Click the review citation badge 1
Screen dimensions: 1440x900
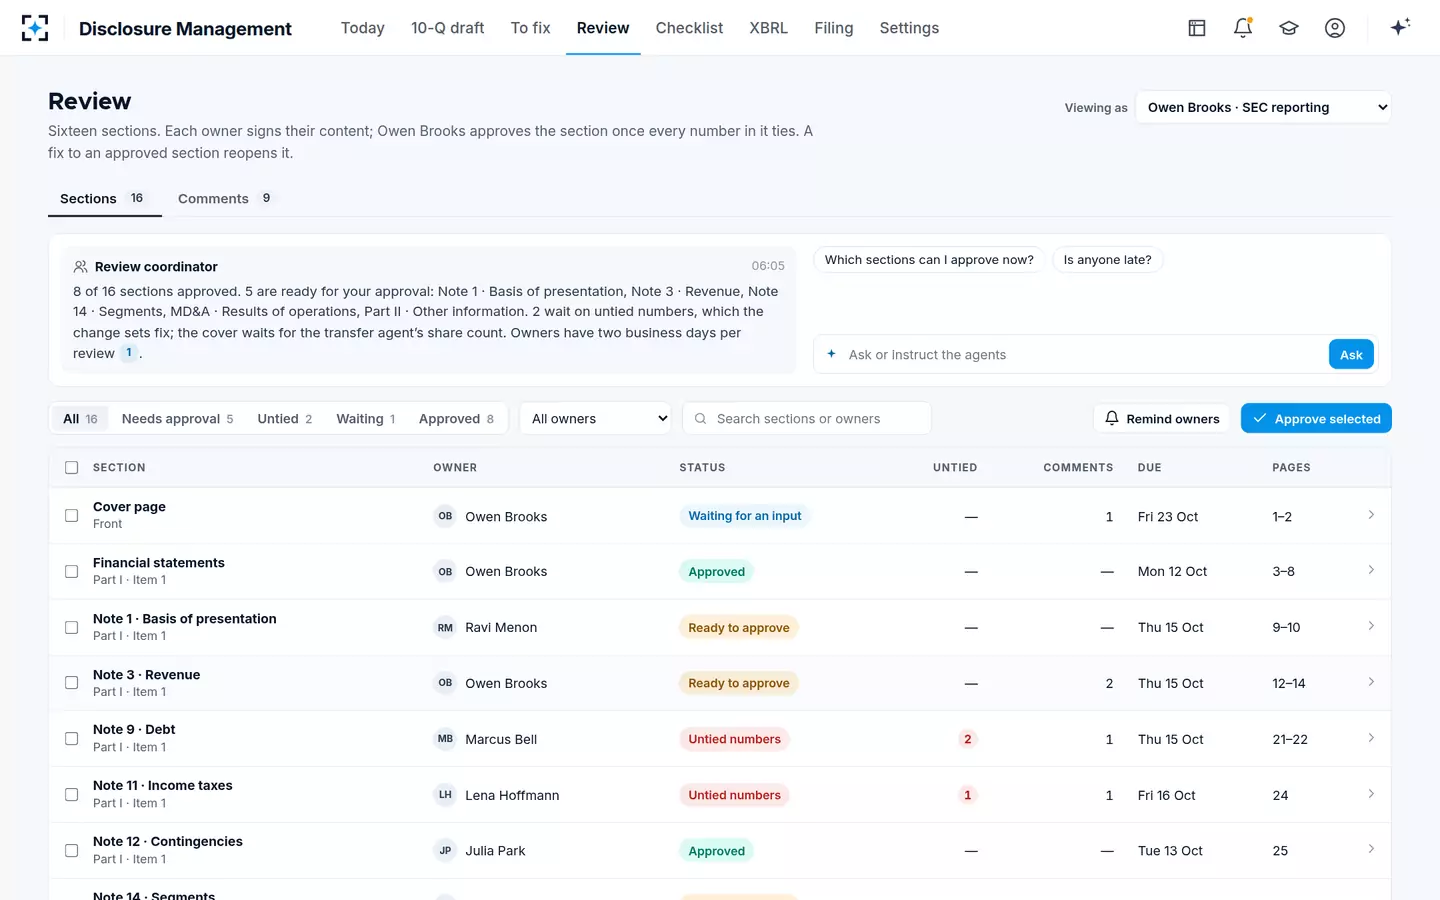pos(129,353)
